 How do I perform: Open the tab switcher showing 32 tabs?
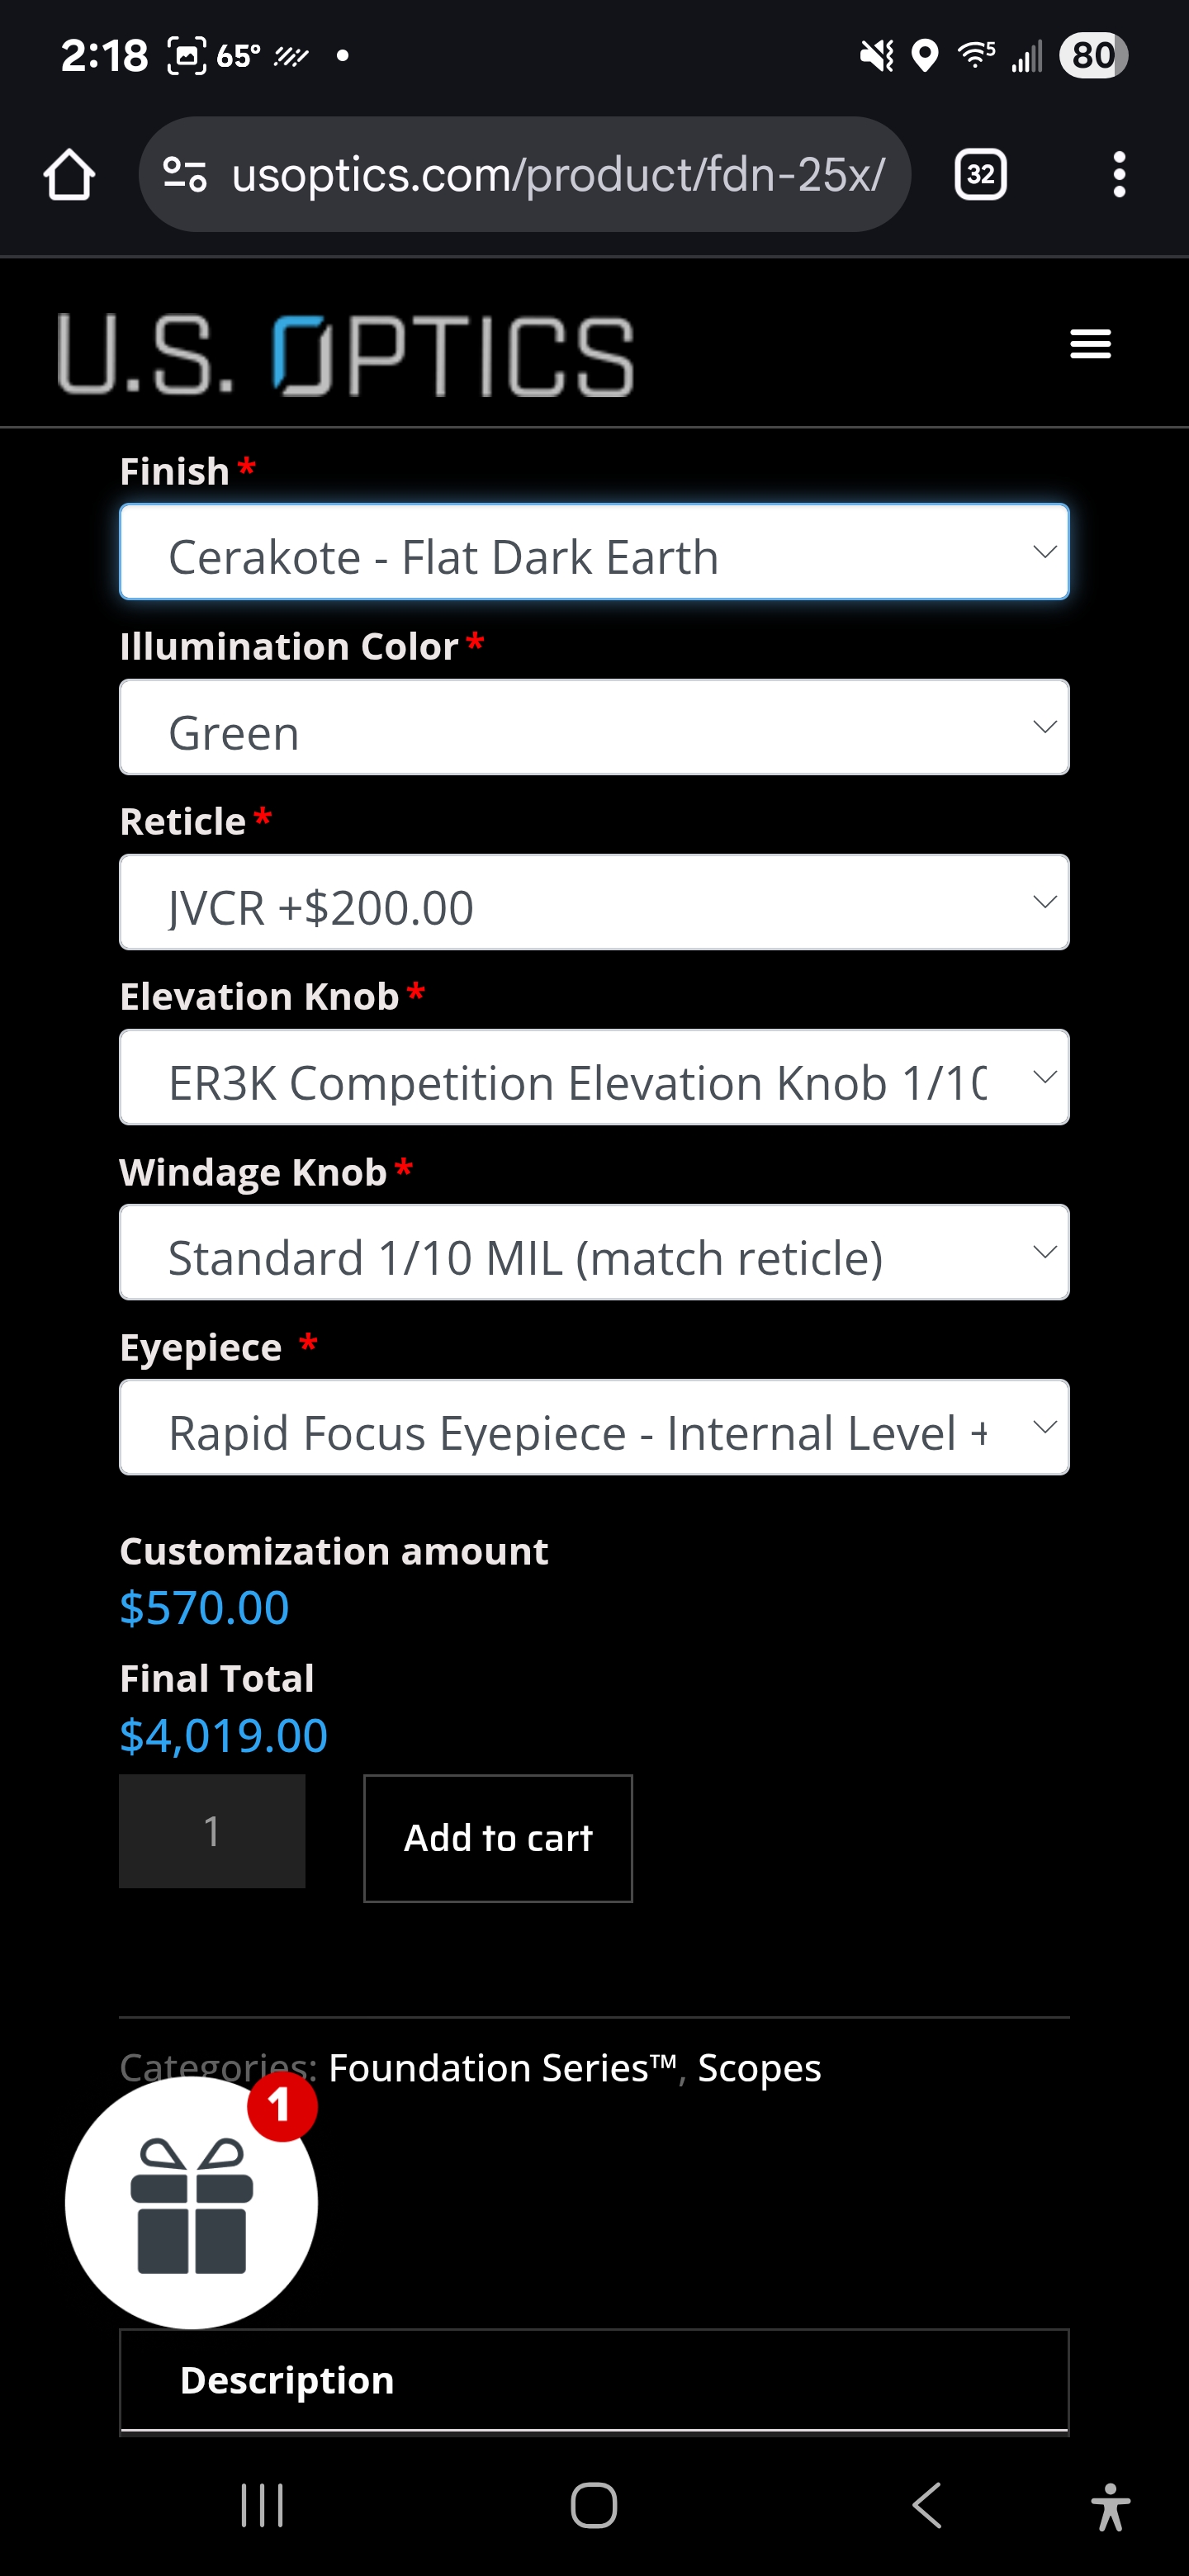point(980,175)
